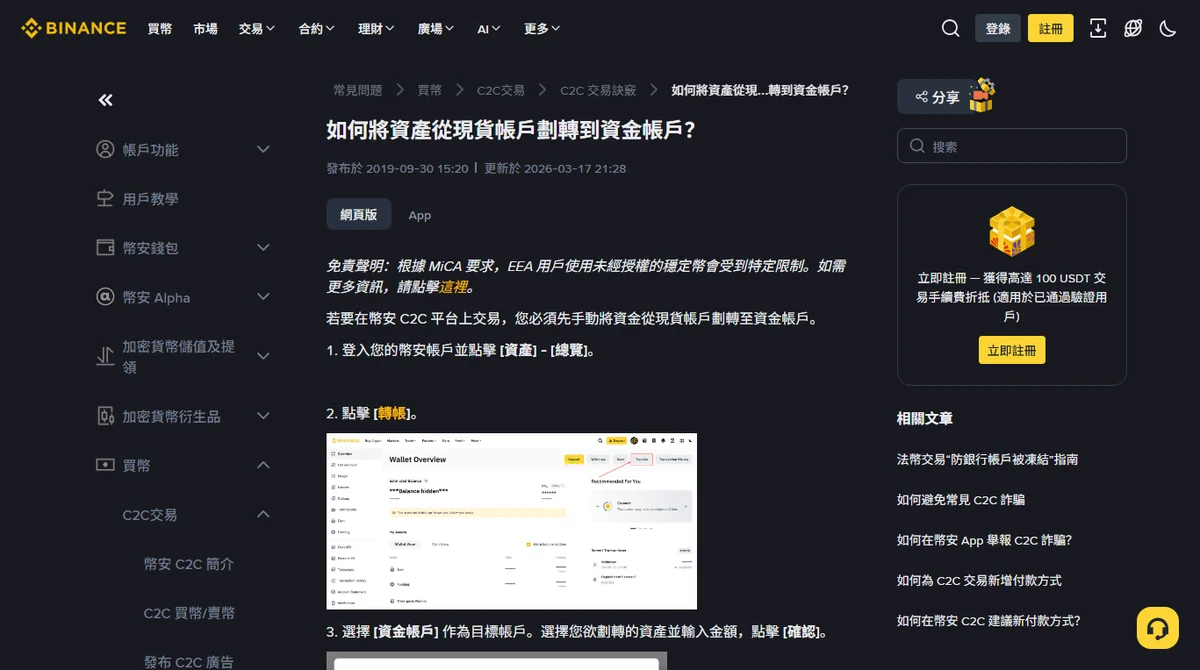Image resolution: width=1200 pixels, height=670 pixels.
Task: Expand 幣安 Alpha sidebar section
Action: pos(263,297)
